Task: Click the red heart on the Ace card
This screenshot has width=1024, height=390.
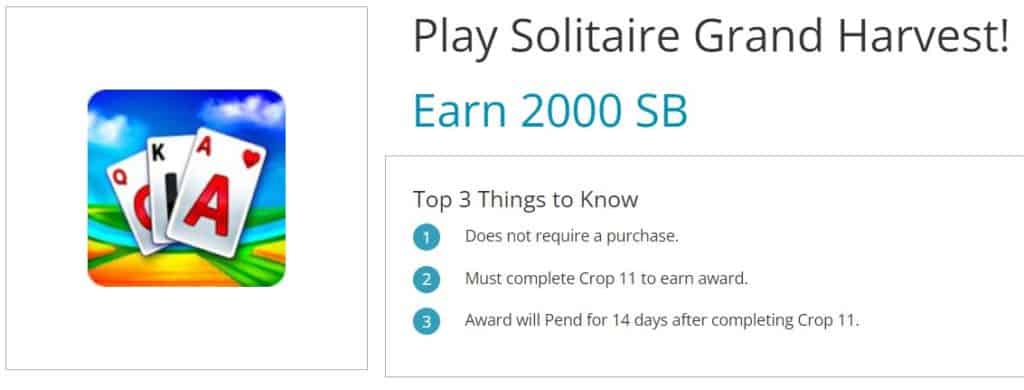Action: 251,159
